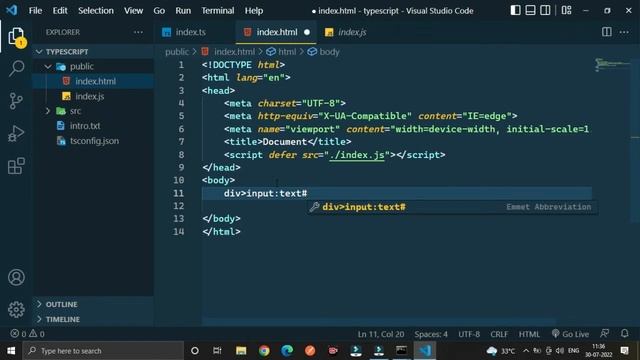Open Microsoft Edge from the taskbar
640x360 pixels.
click(287, 351)
